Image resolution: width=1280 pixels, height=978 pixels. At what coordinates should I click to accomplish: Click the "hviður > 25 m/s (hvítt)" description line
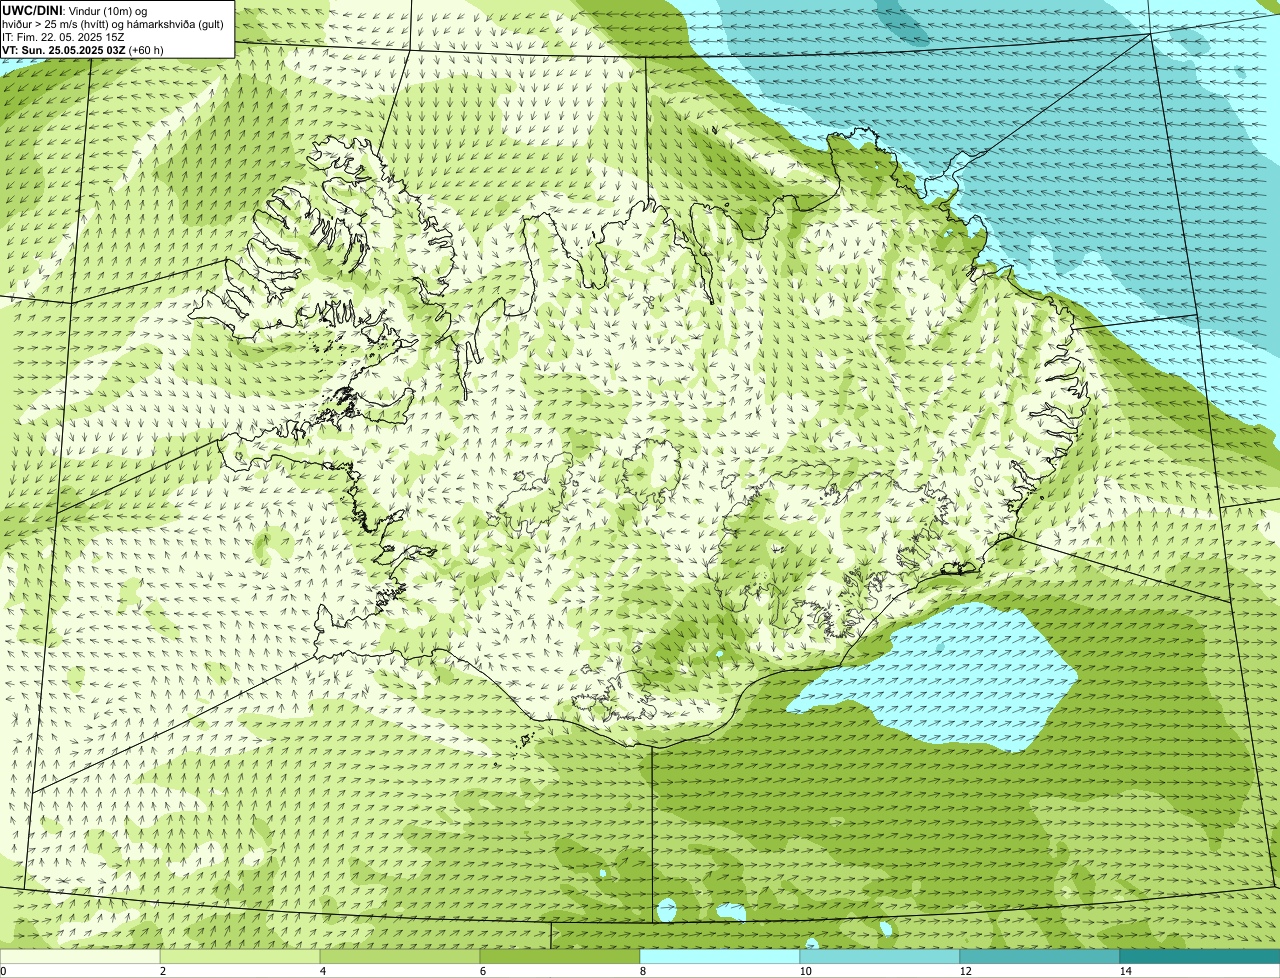pos(113,24)
